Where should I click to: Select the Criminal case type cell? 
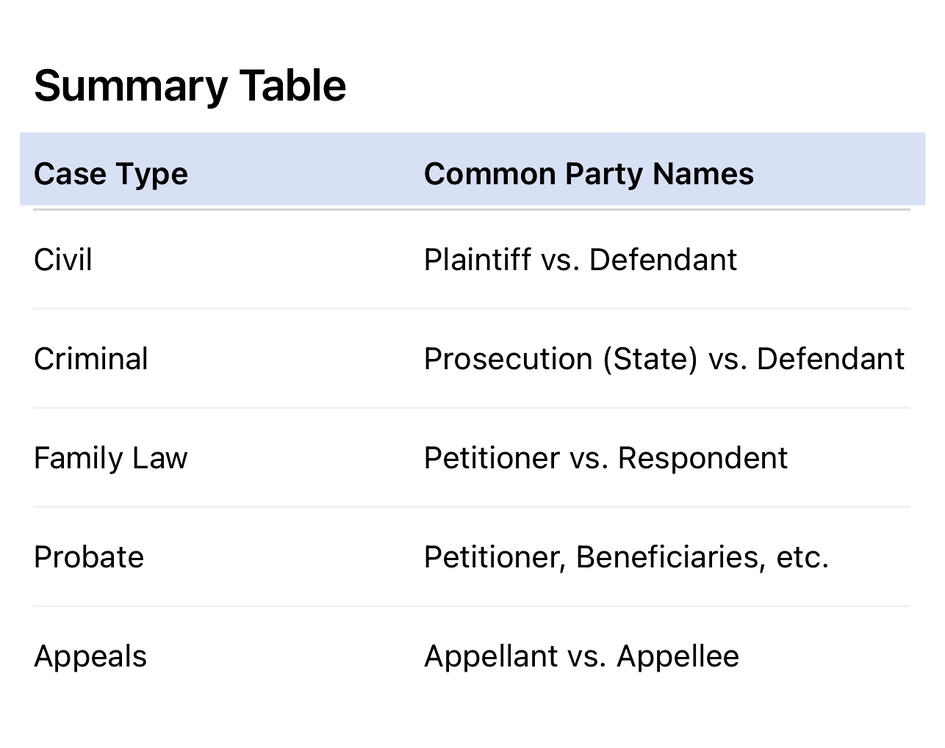[91, 359]
